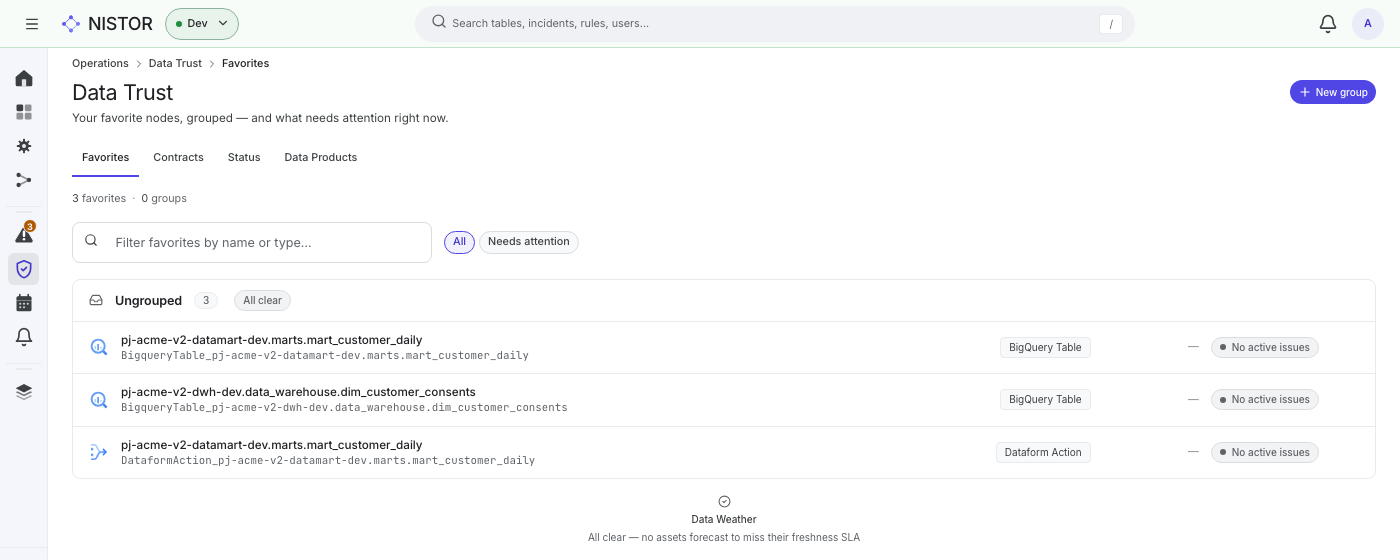Click the Favorites breadcrumb
The image size is (1400, 560).
coord(245,63)
